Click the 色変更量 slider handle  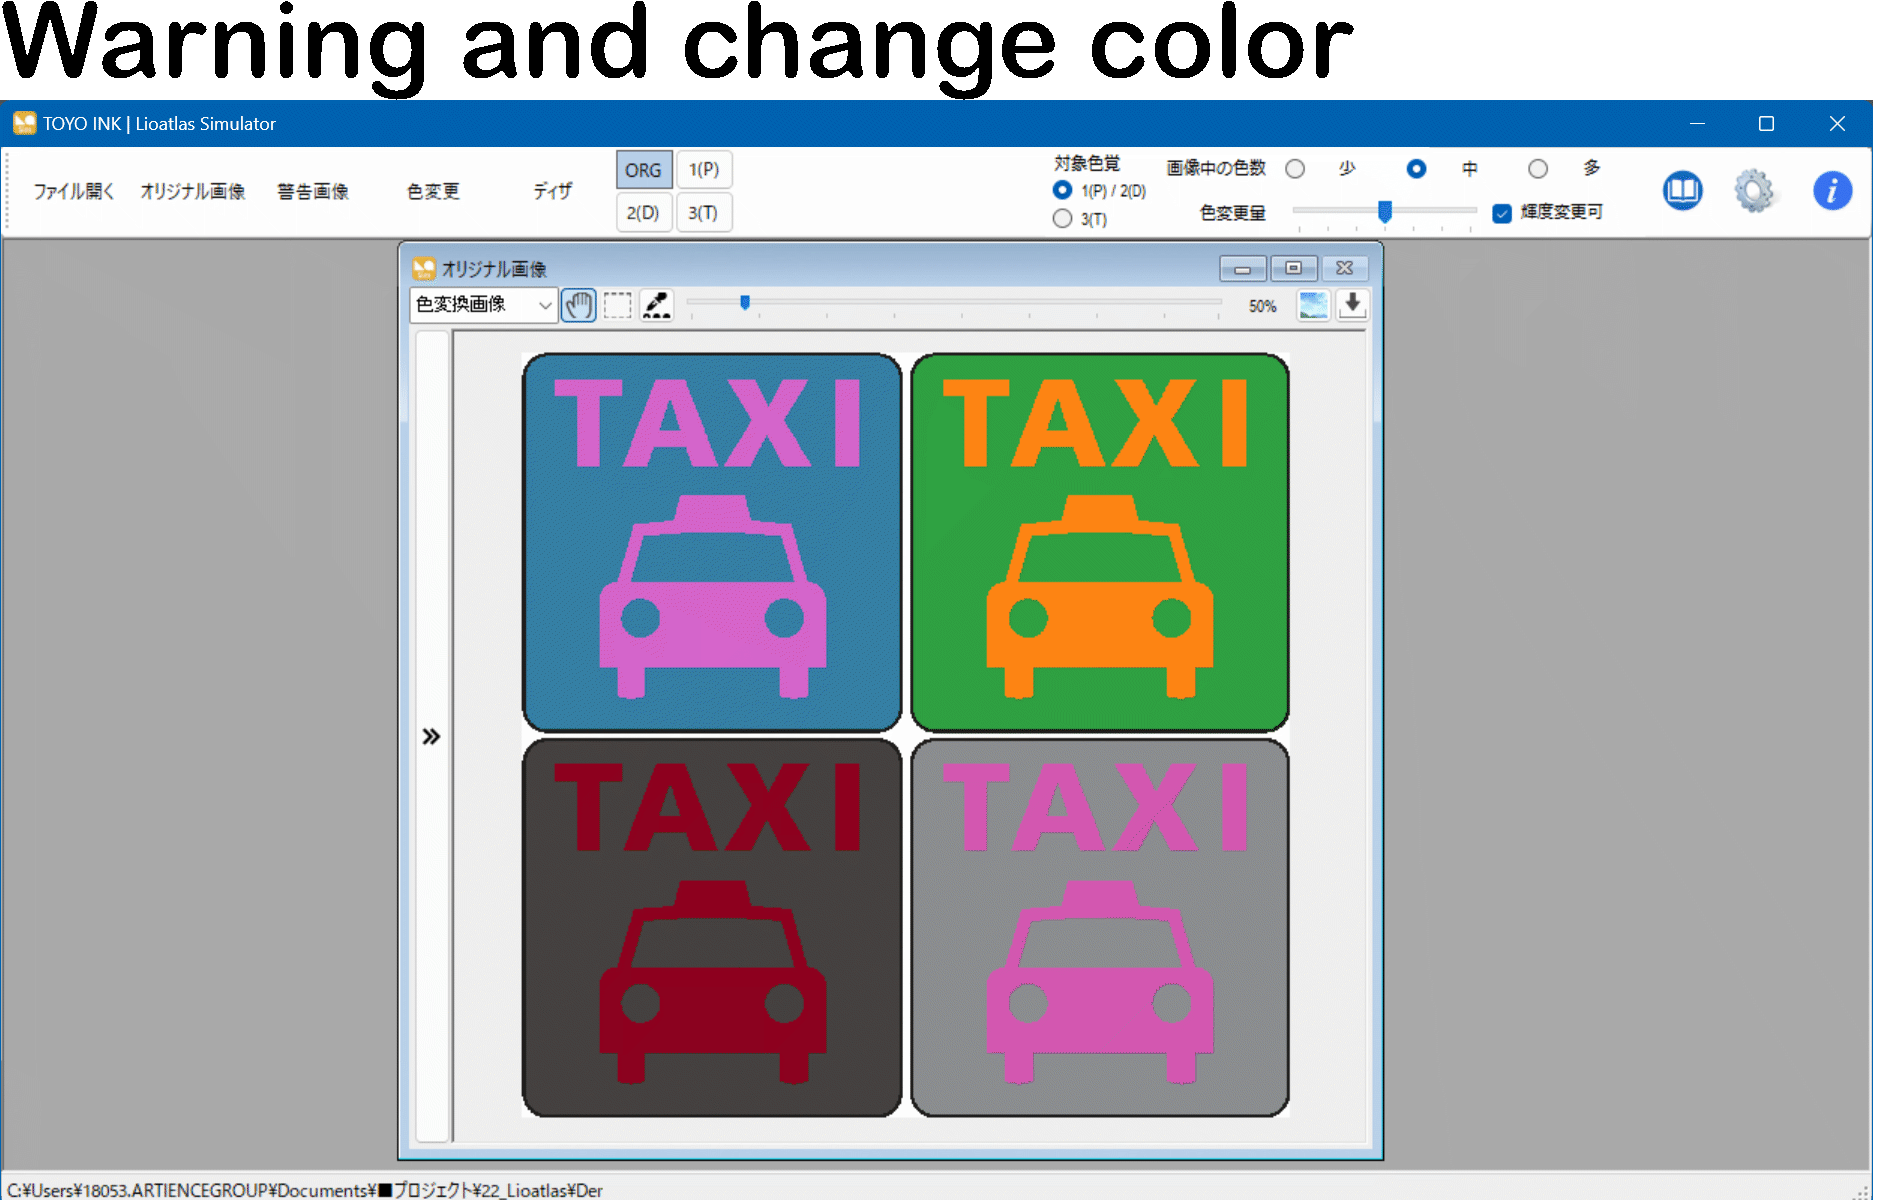pos(1385,211)
